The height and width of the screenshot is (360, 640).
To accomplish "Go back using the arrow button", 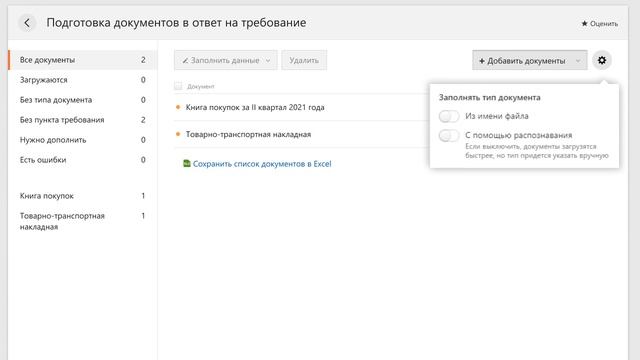I will pyautogui.click(x=27, y=23).
